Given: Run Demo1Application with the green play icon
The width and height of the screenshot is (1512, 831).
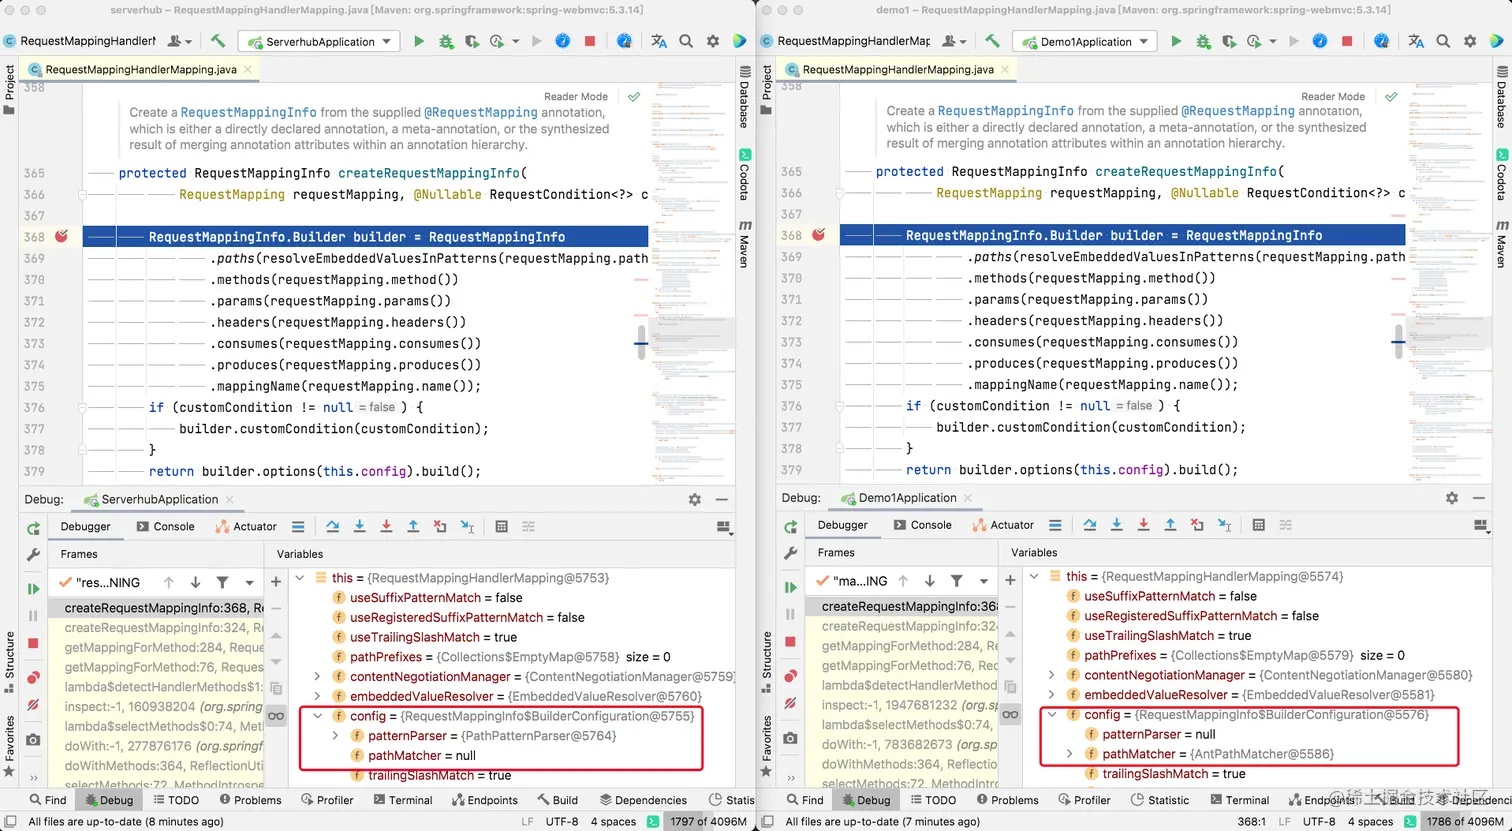Looking at the screenshot, I should point(1176,42).
